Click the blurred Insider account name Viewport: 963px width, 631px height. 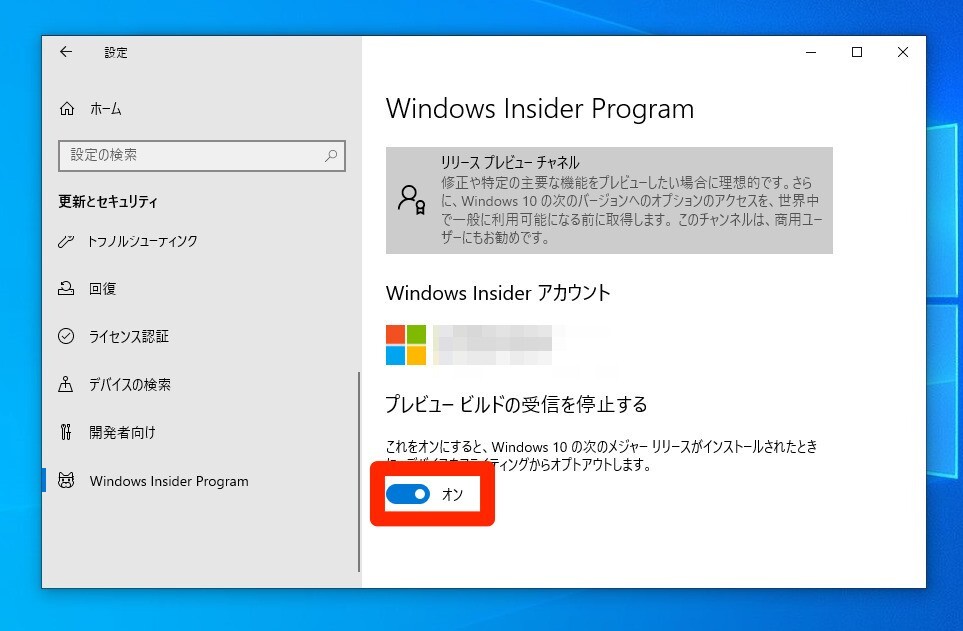493,345
